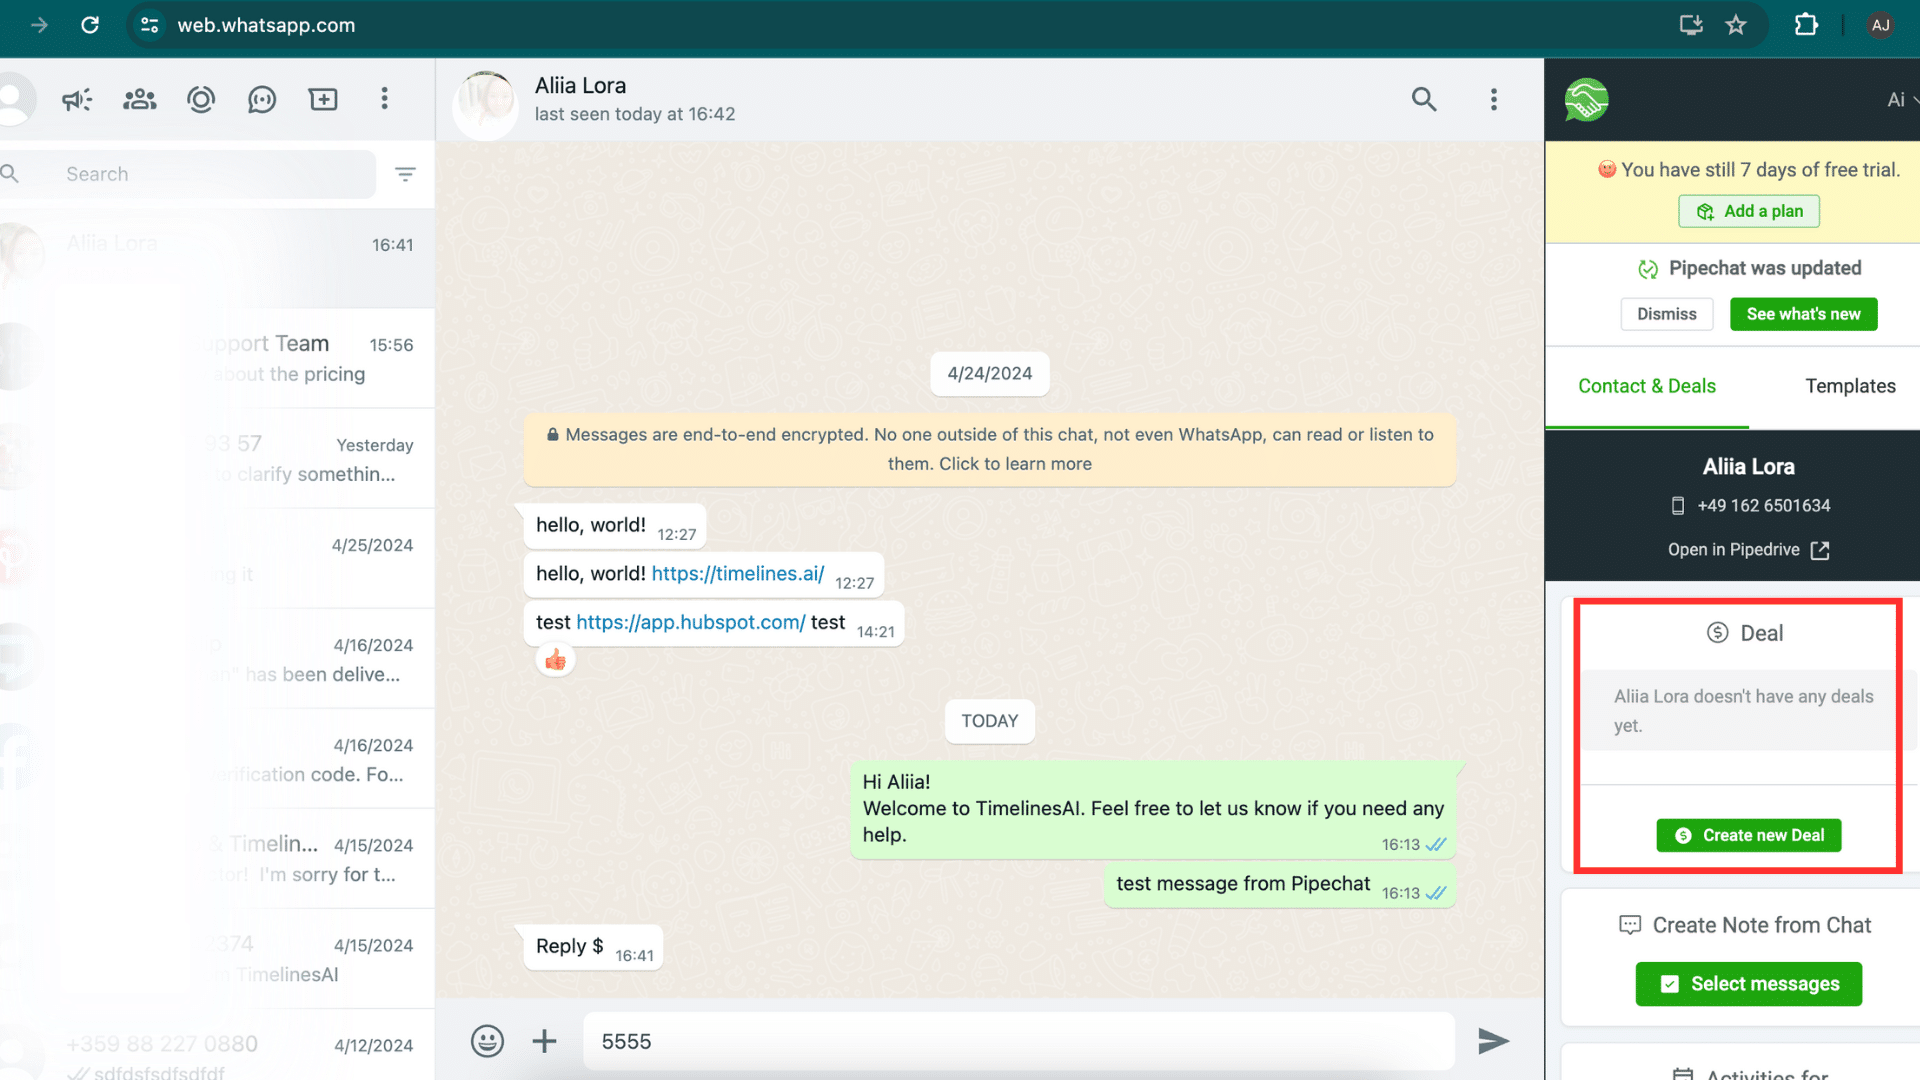Open the conversation three-dot menu

pos(1494,99)
